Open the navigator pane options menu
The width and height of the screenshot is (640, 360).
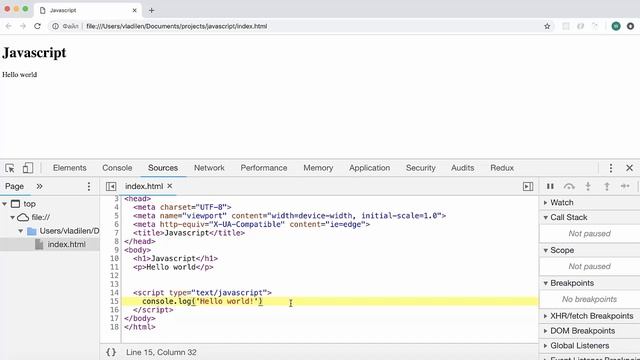coord(89,187)
